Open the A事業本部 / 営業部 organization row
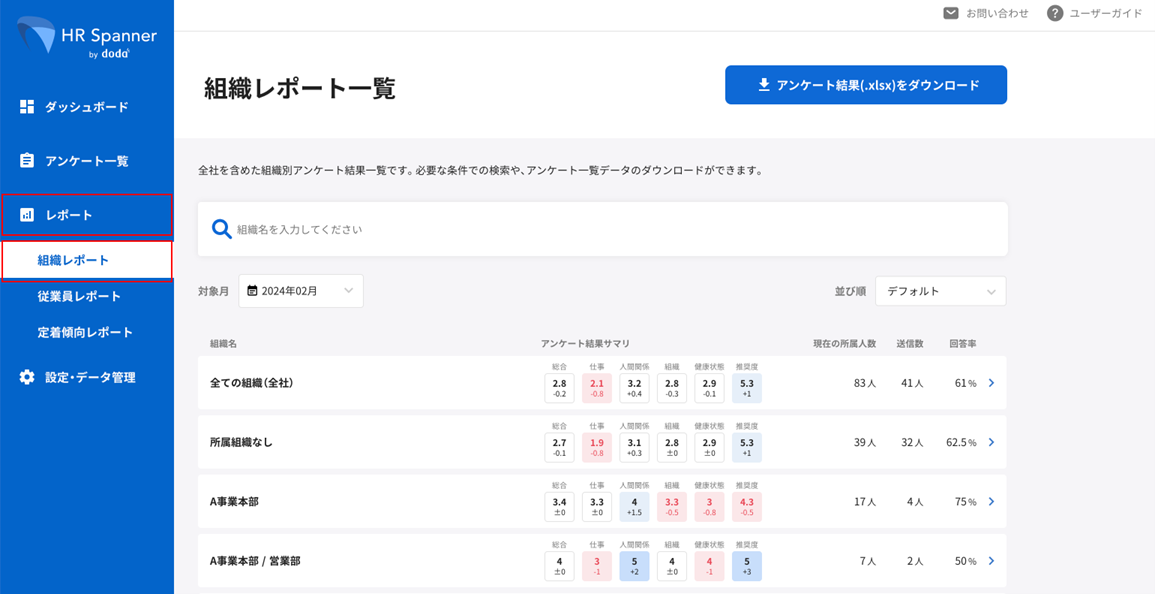 pyautogui.click(x=255, y=561)
